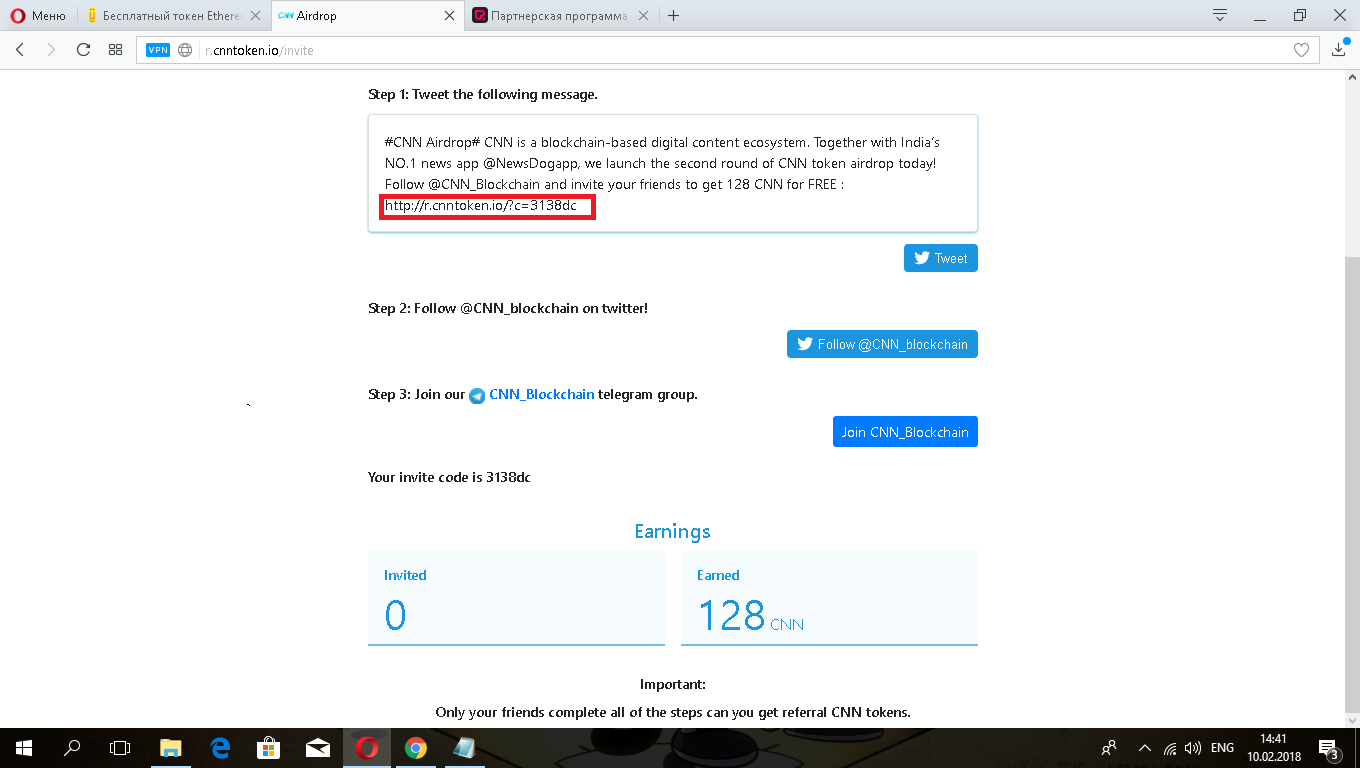Open the People icon in system tray

coord(1109,748)
